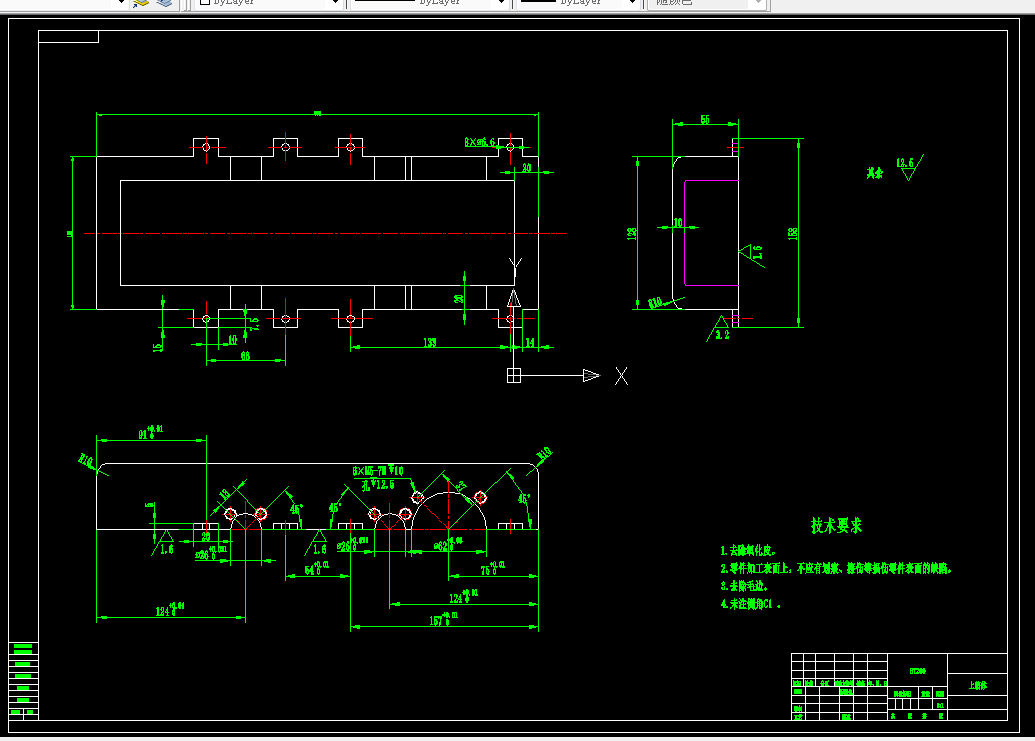
Task: Click the UCS X axis label
Action: [x=621, y=376]
